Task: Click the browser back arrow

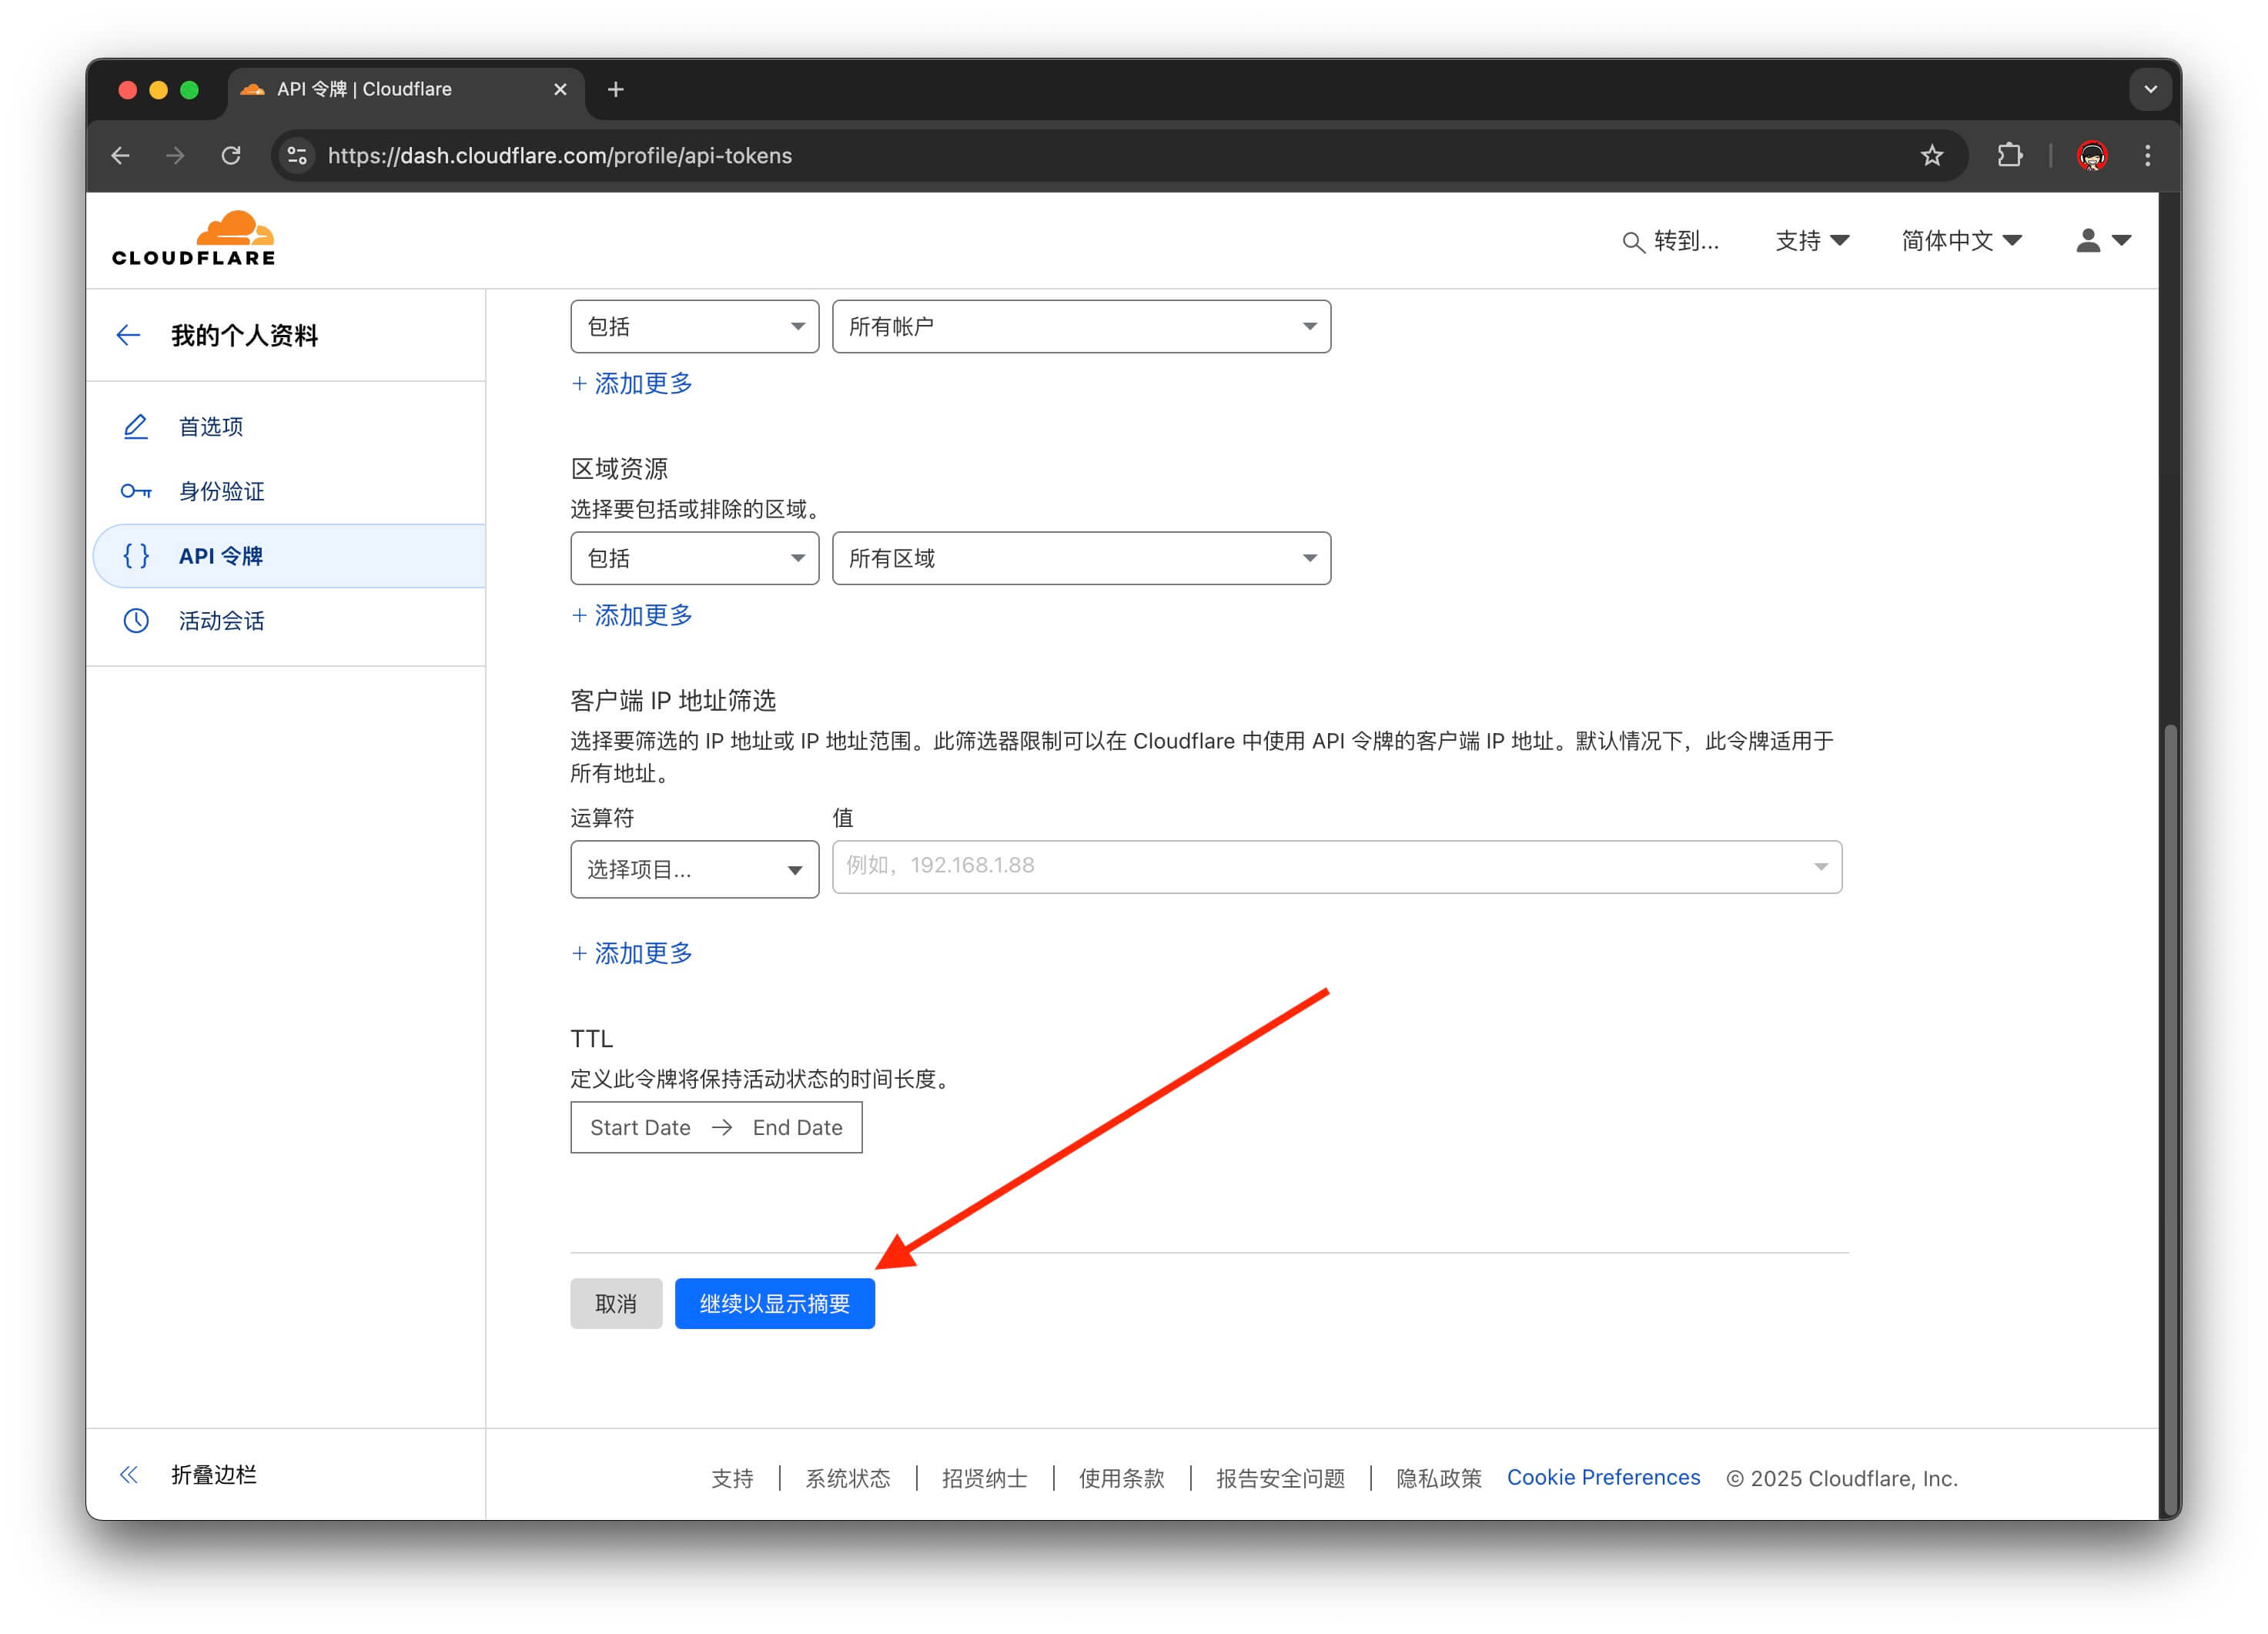Action: point(121,156)
